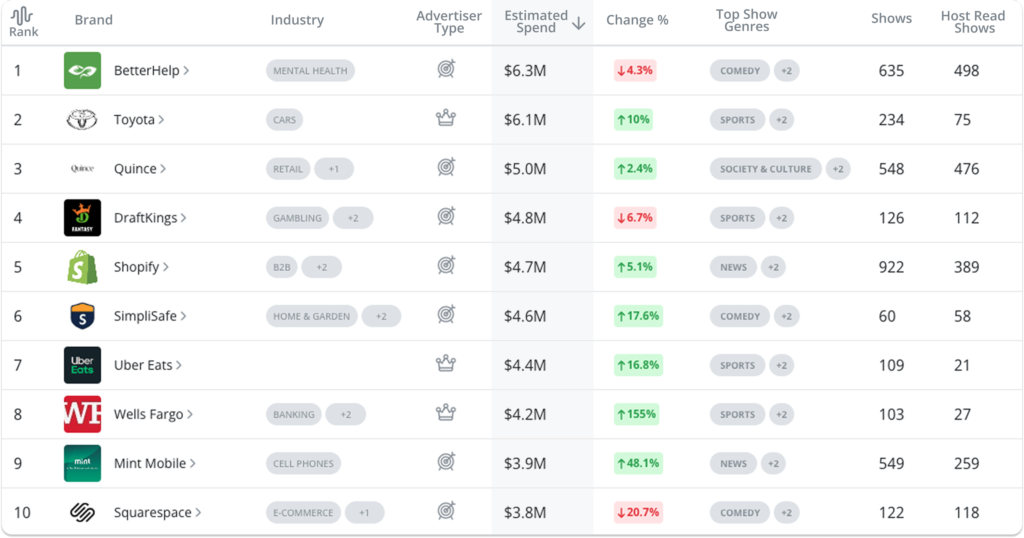Open the Wells Fargo brand link
This screenshot has height=538, width=1024.
coord(153,414)
